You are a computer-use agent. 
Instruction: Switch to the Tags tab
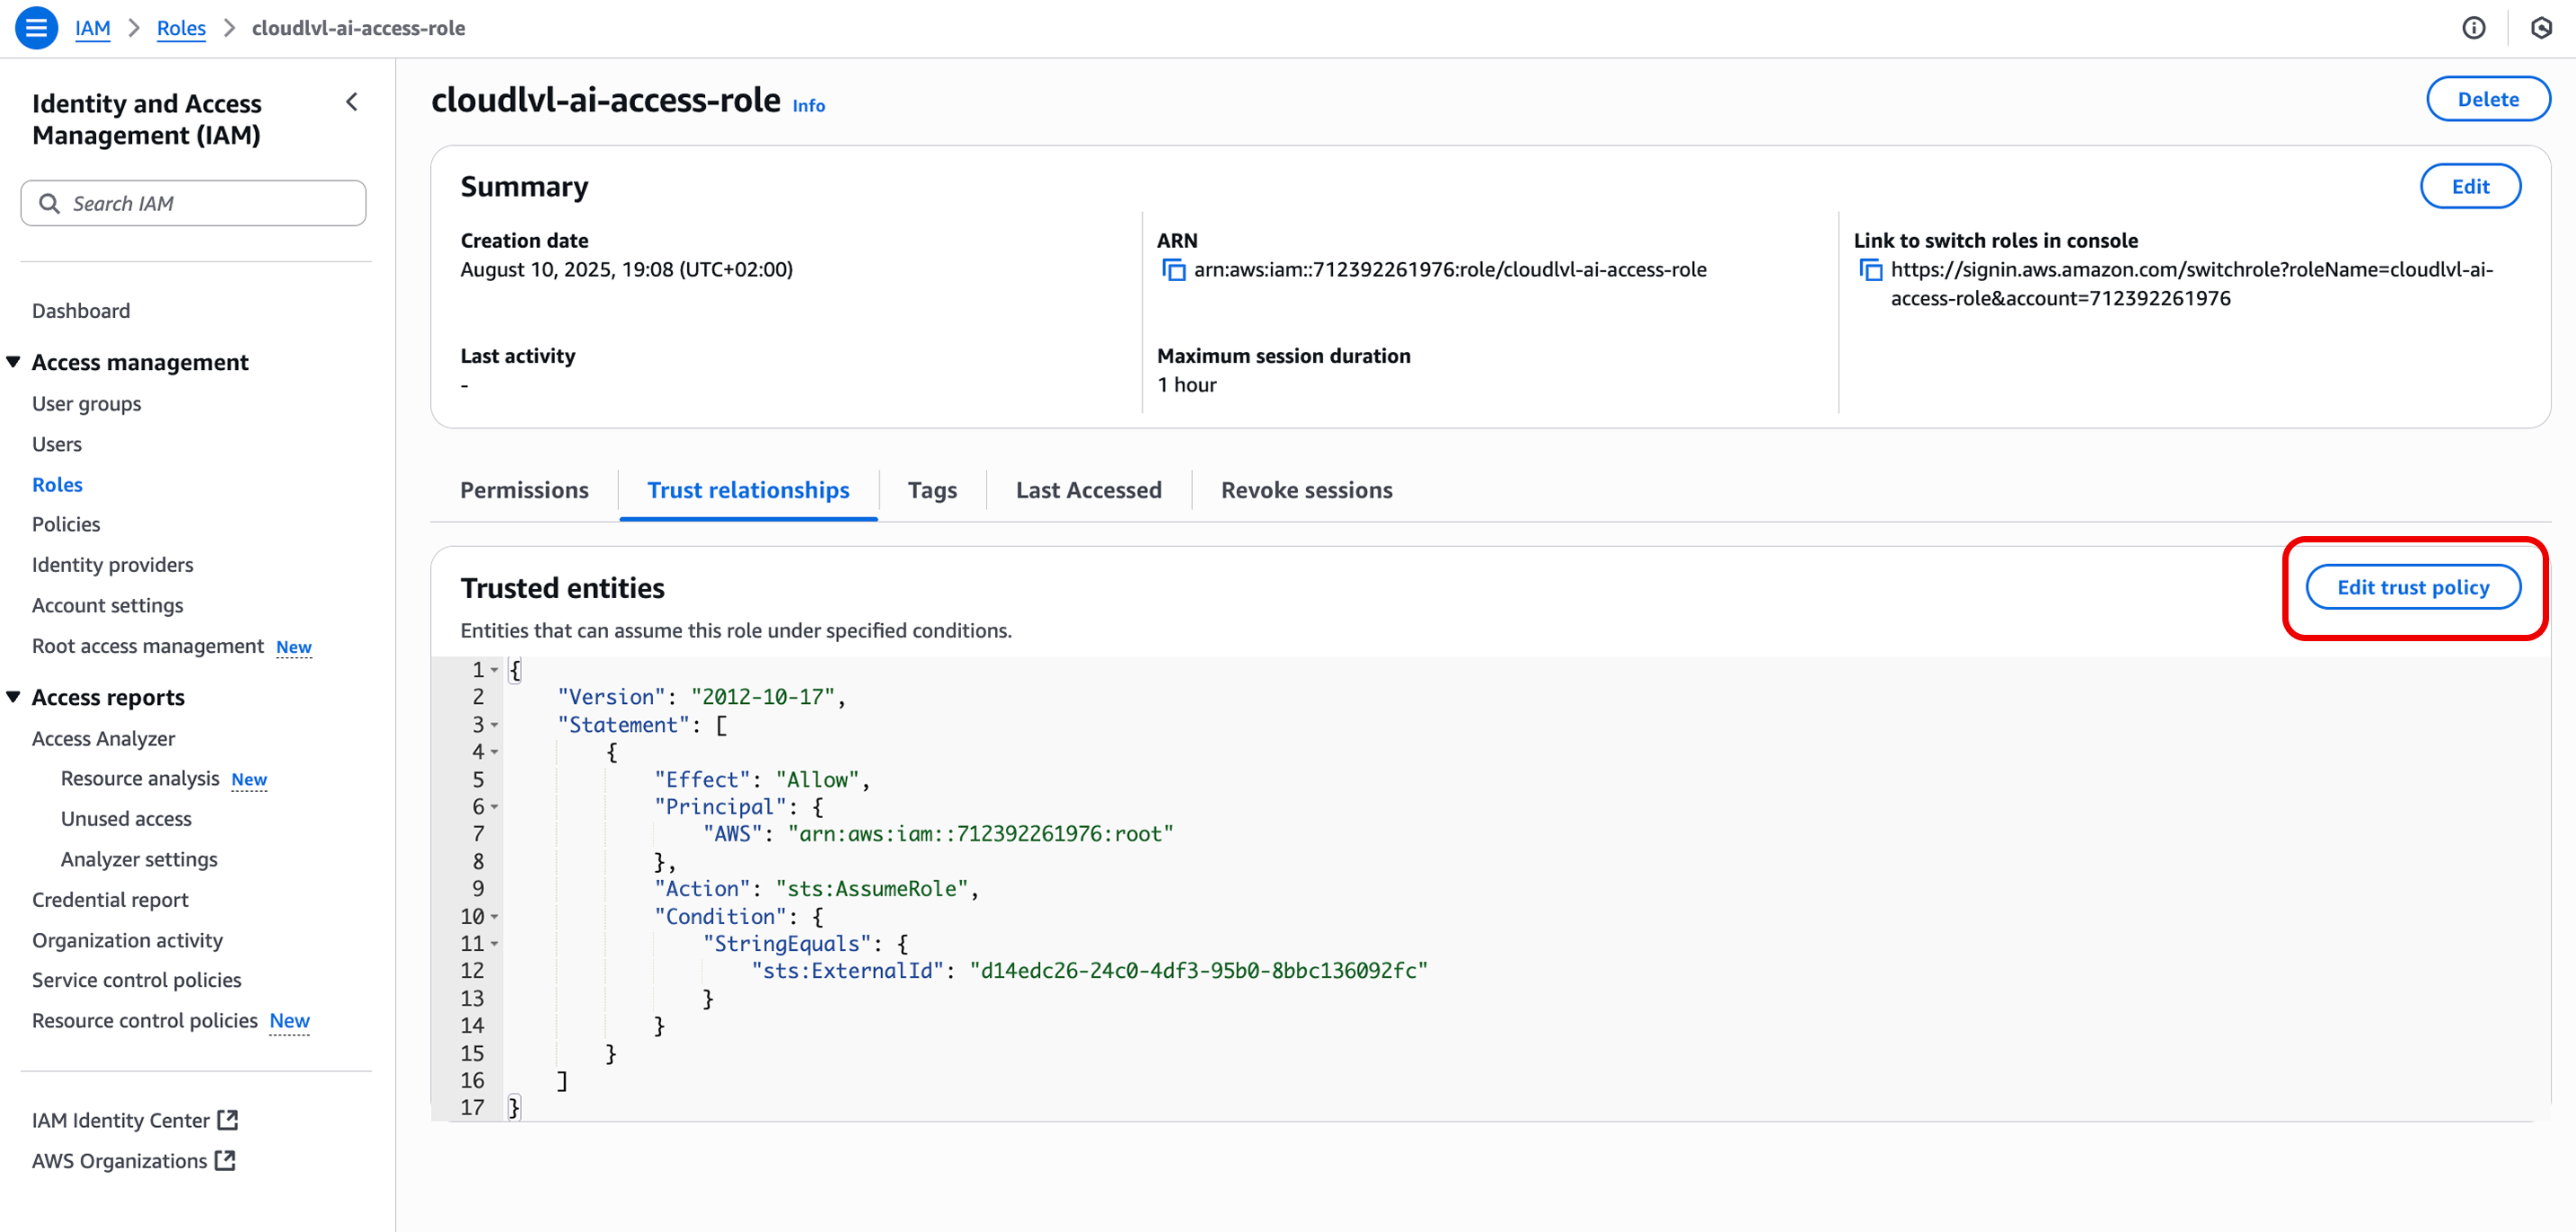click(932, 489)
